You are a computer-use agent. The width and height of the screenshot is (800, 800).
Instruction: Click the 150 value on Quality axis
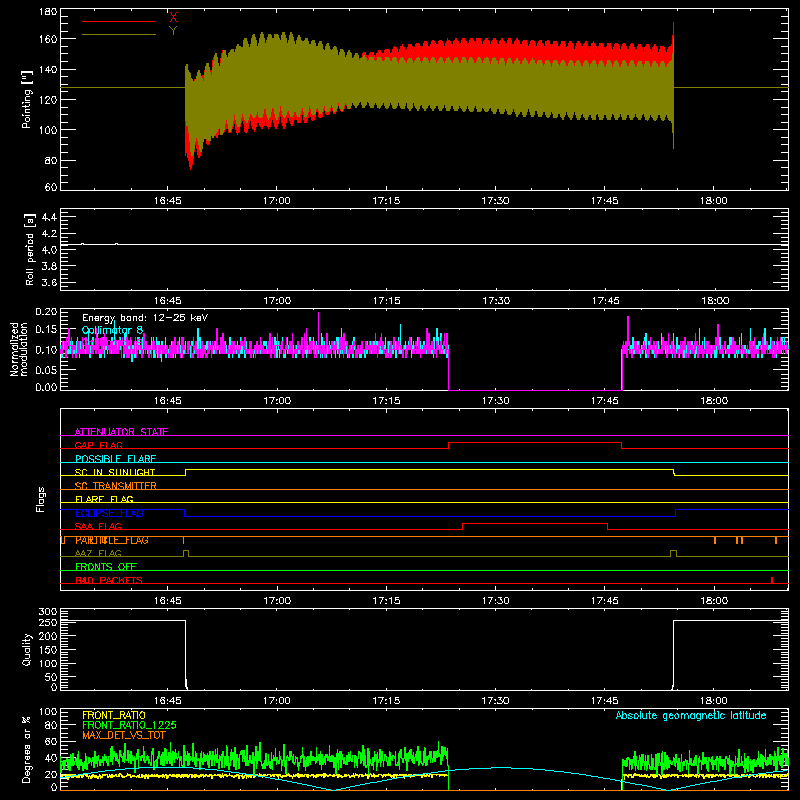48,649
